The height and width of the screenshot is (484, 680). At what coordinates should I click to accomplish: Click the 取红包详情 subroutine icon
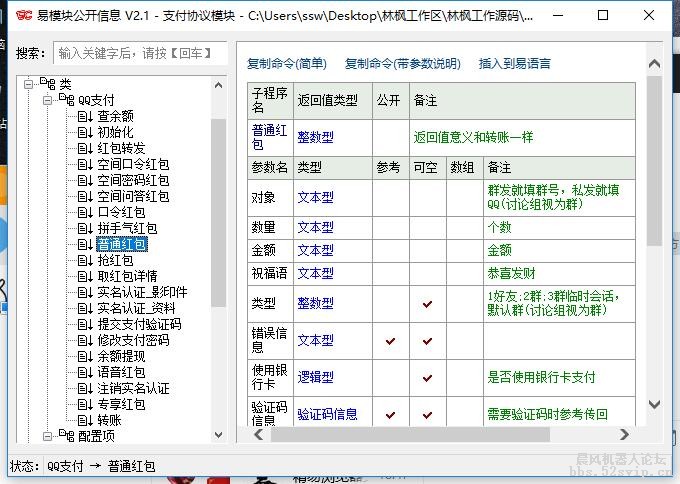click(85, 276)
